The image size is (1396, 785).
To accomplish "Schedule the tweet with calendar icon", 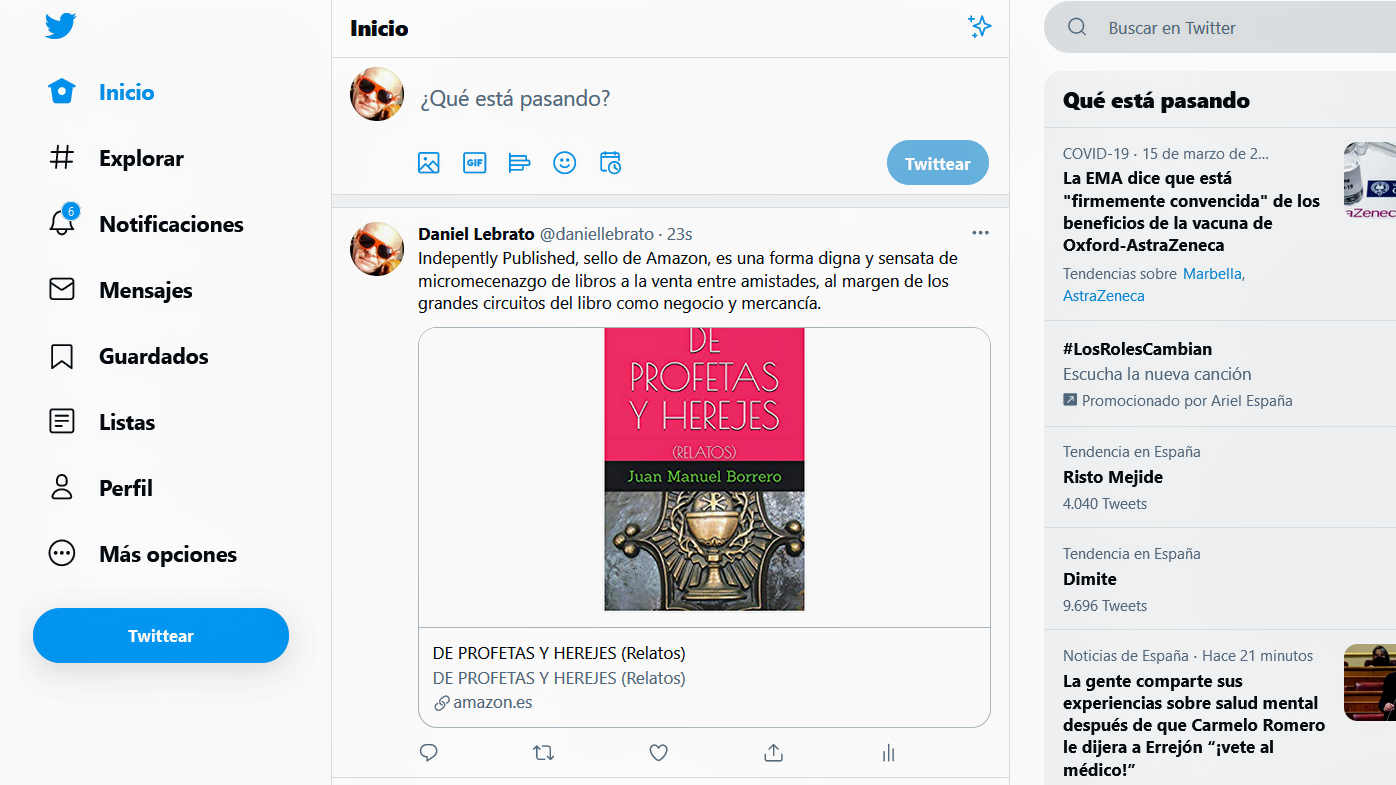I will [610, 163].
